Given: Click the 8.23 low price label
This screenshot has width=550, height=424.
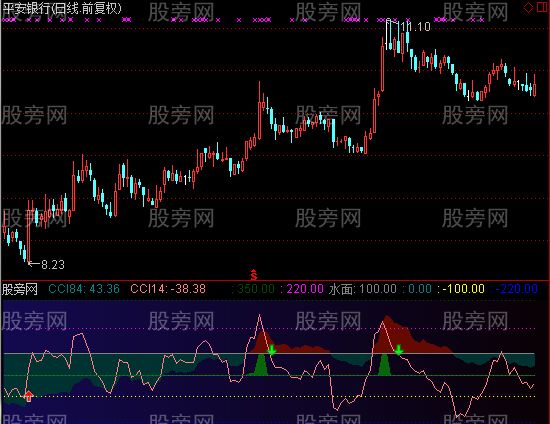Looking at the screenshot, I should click(53, 264).
